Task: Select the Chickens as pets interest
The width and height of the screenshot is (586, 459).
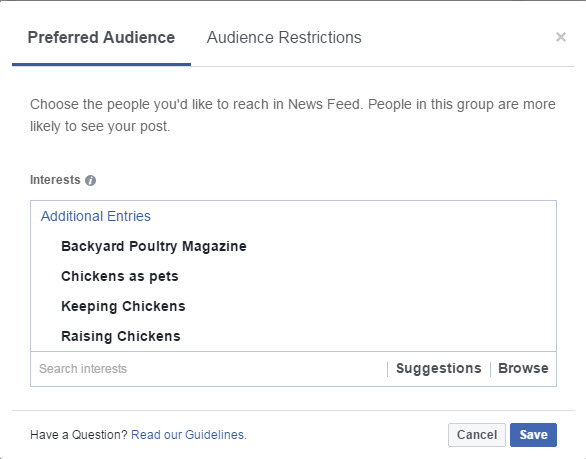Action: click(x=120, y=276)
